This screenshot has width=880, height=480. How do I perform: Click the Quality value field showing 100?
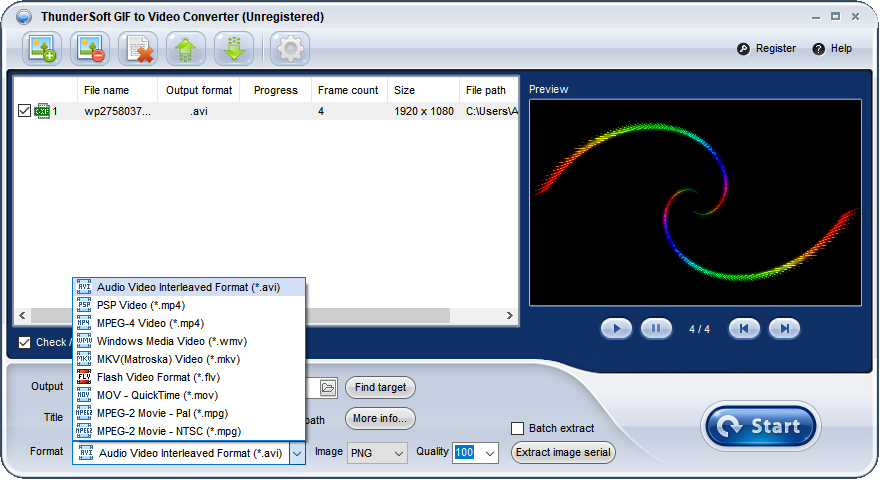point(465,452)
